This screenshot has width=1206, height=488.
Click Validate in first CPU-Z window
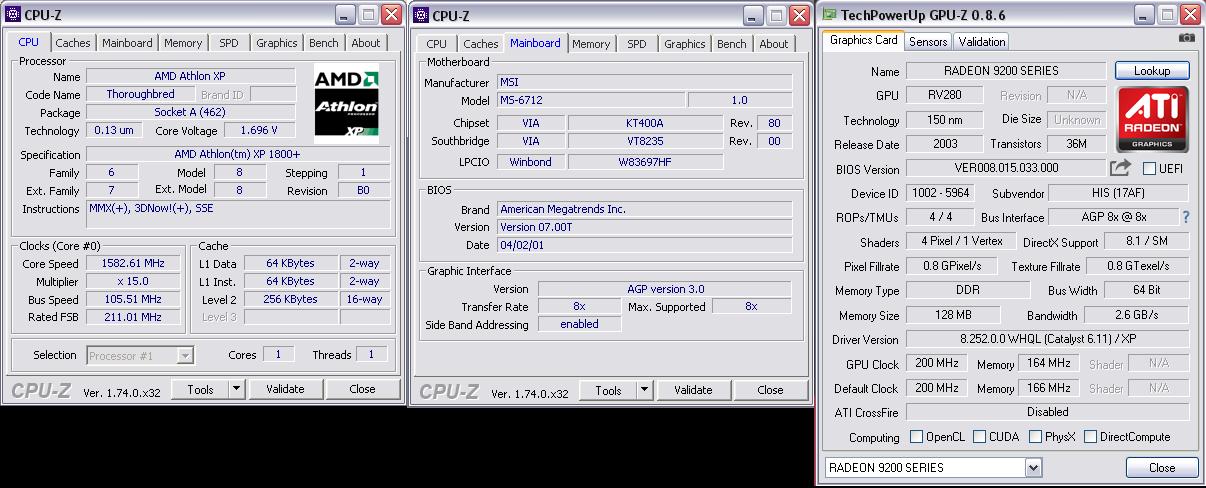pyautogui.click(x=285, y=389)
